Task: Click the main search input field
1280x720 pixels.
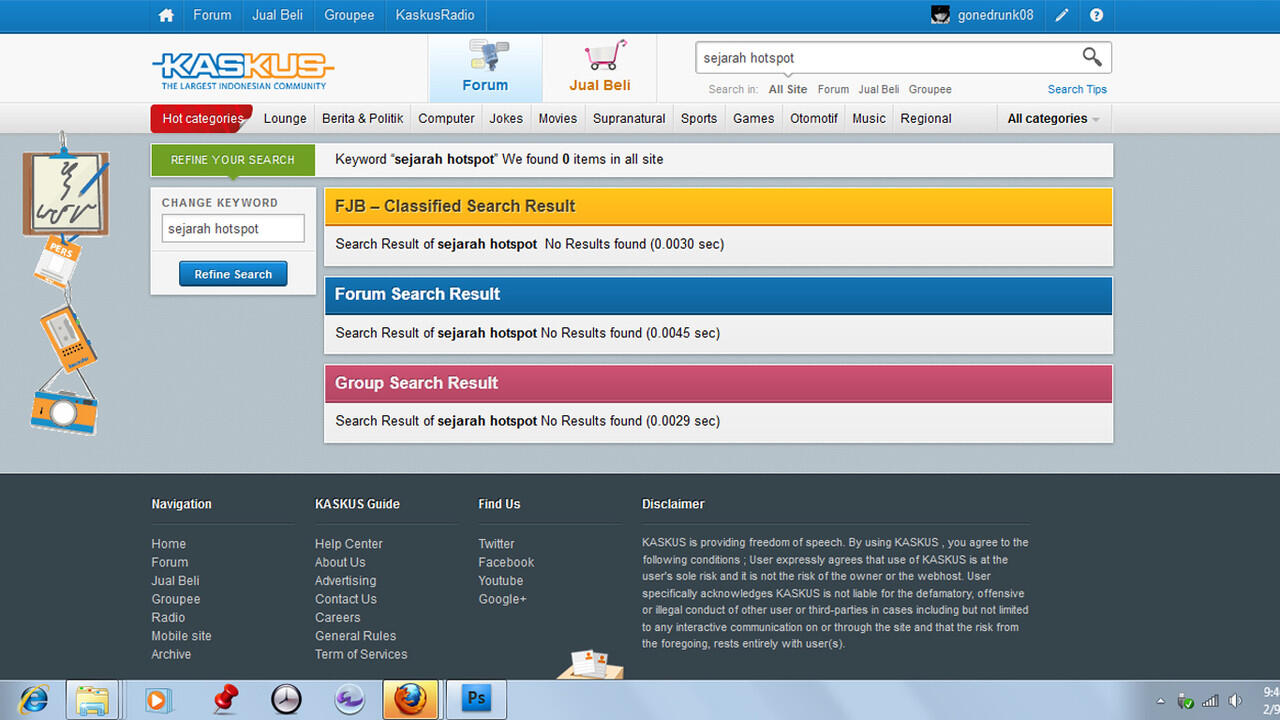Action: coord(888,58)
